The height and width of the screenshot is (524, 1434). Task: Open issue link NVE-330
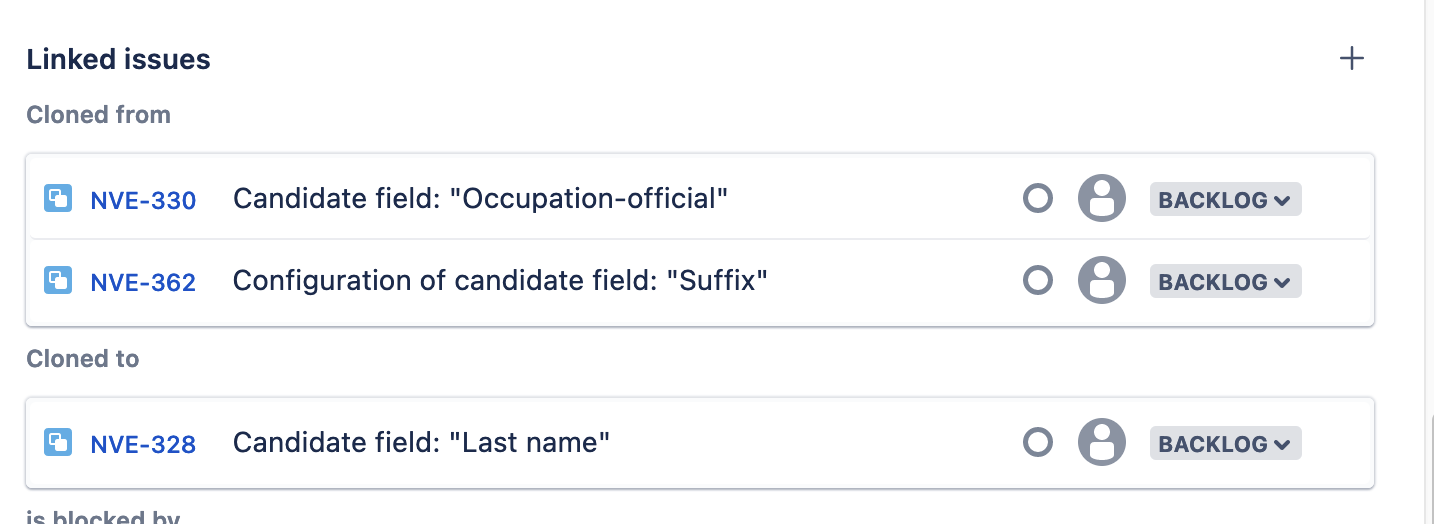(x=143, y=200)
